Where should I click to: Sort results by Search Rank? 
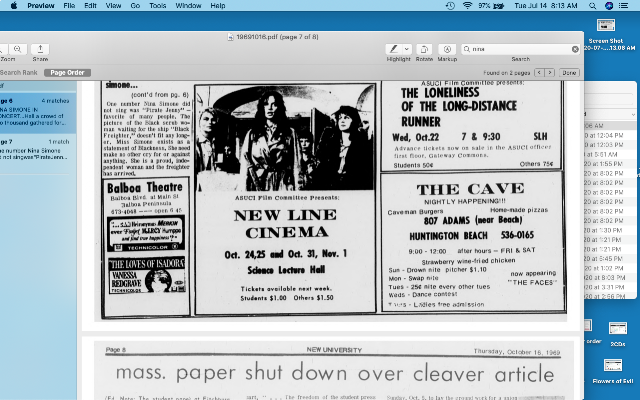pyautogui.click(x=18, y=73)
